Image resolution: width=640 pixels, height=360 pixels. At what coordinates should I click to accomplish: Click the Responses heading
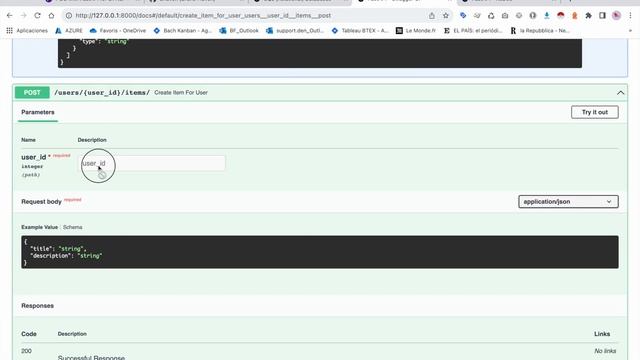pos(38,306)
